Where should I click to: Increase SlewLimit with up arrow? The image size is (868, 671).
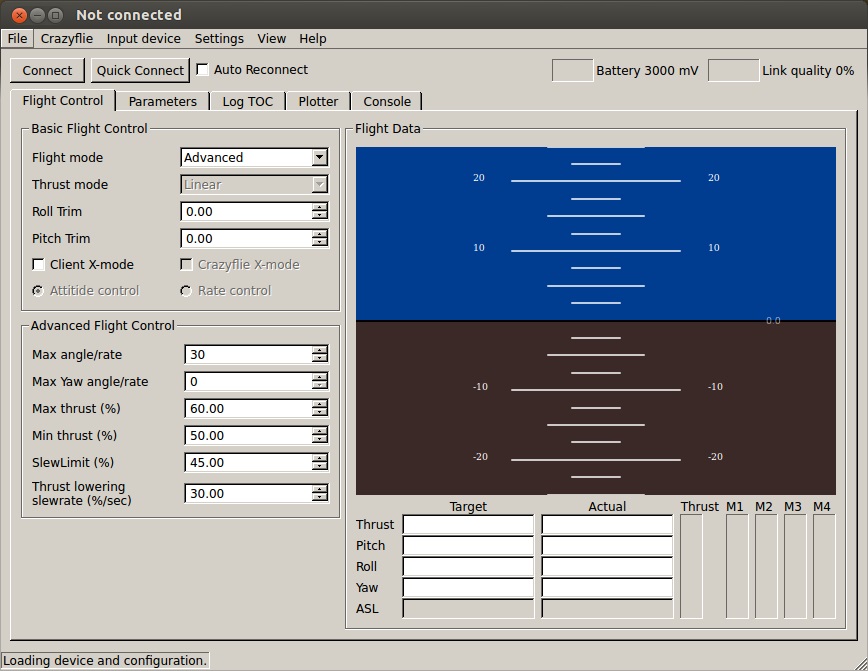pyautogui.click(x=319, y=458)
